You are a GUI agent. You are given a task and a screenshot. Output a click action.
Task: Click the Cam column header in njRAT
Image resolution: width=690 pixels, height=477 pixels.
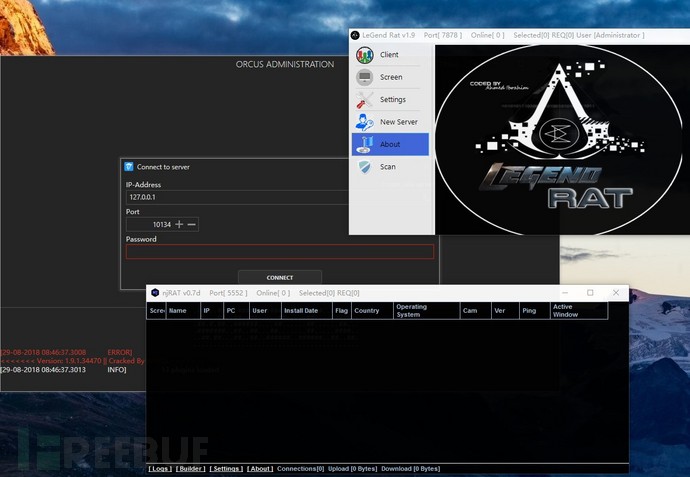coord(476,311)
